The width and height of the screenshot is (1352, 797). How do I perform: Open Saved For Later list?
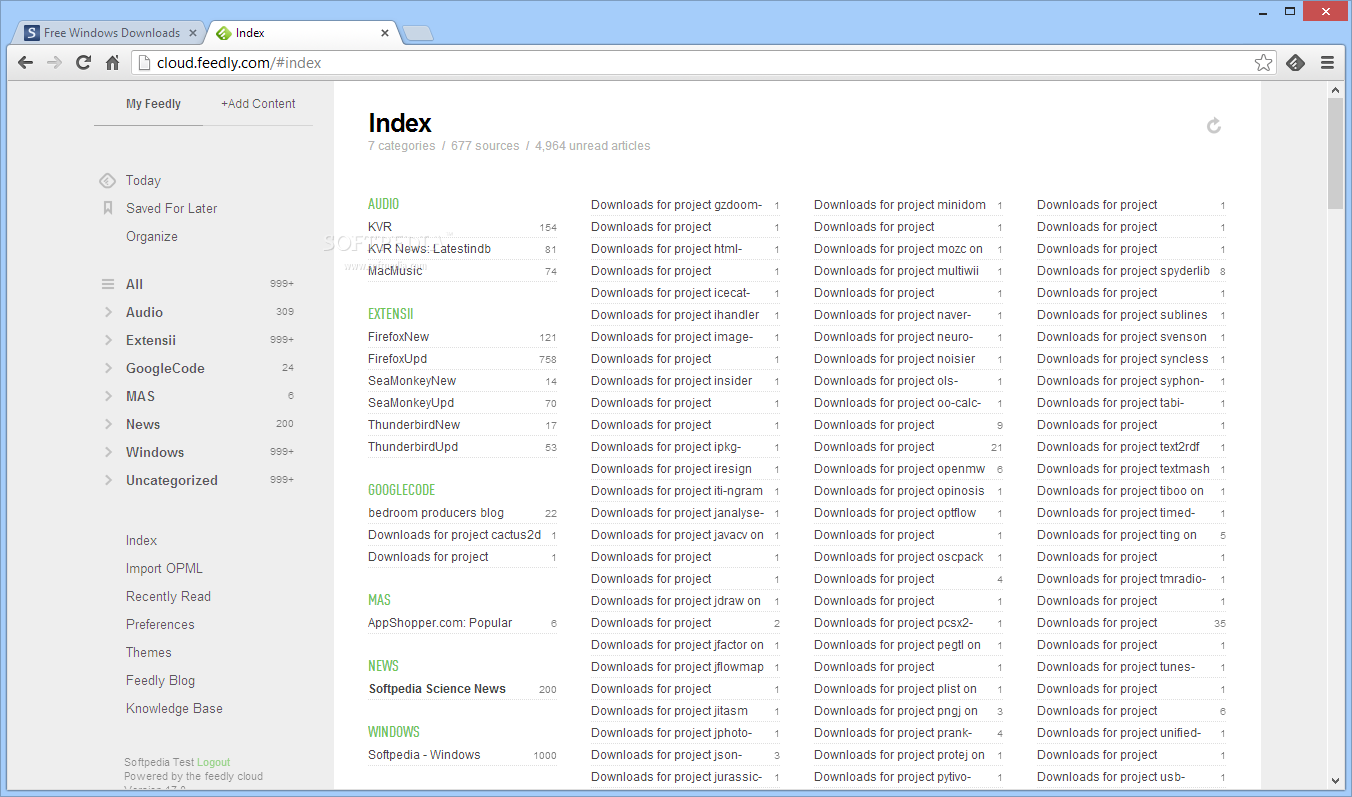(x=172, y=208)
